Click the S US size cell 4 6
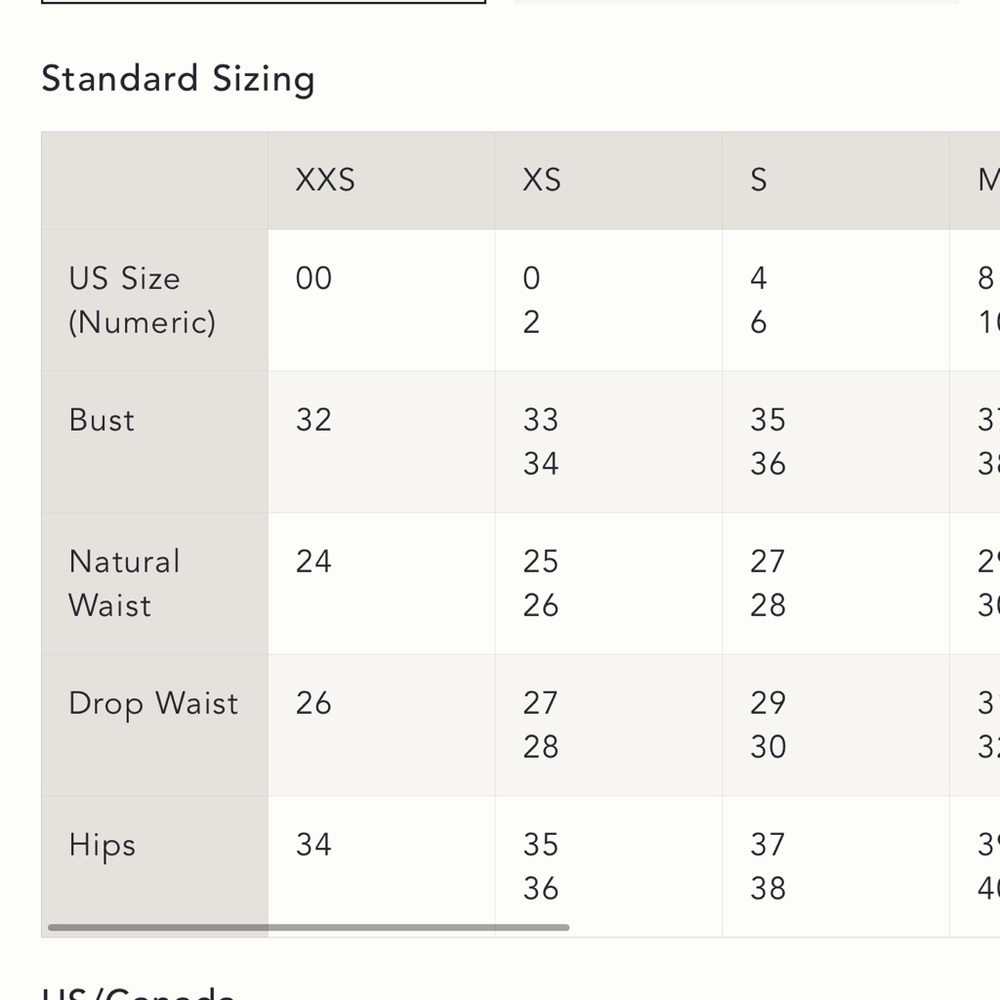Image resolution: width=1000 pixels, height=1000 pixels. click(835, 300)
